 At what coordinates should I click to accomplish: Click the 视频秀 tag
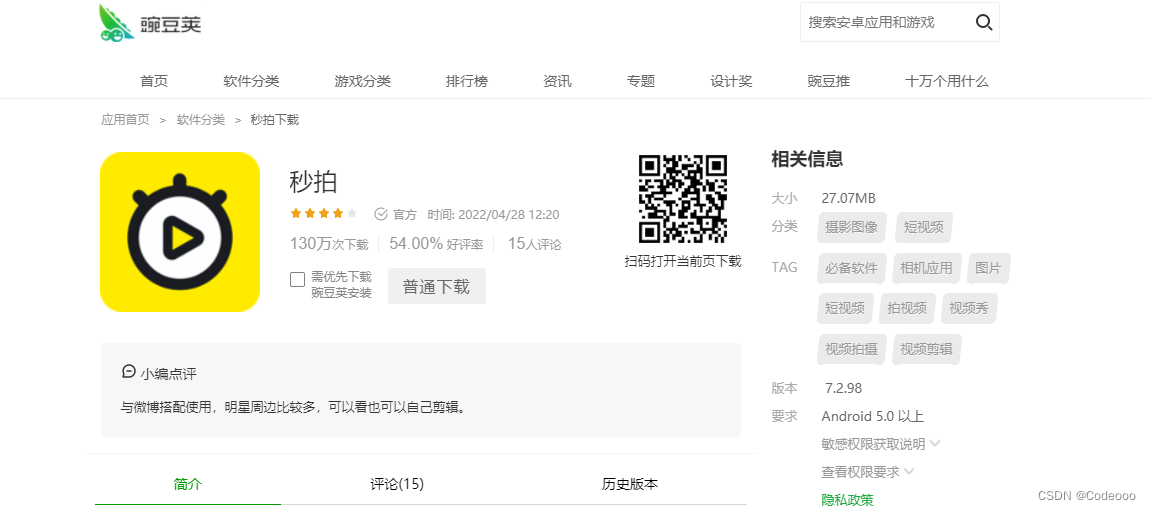pos(969,307)
